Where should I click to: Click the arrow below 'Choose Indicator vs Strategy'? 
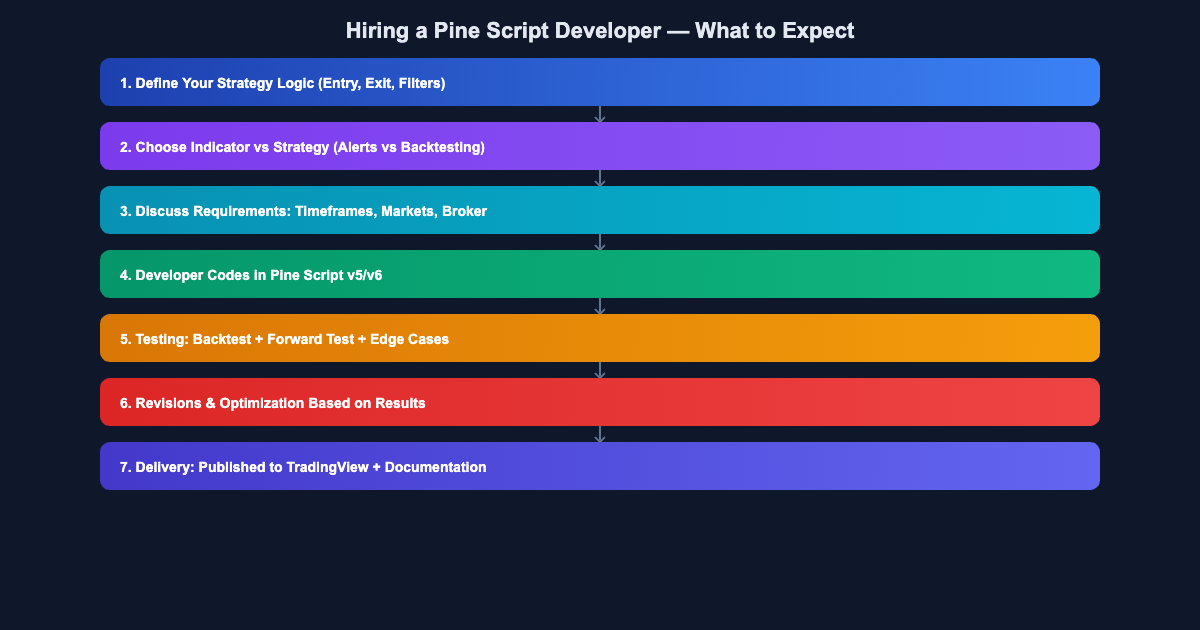600,178
